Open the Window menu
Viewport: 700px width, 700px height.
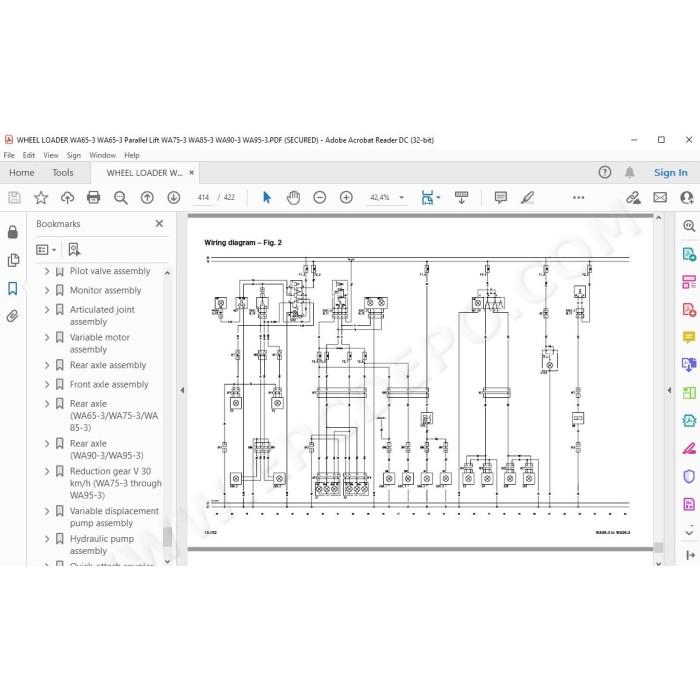[x=102, y=155]
